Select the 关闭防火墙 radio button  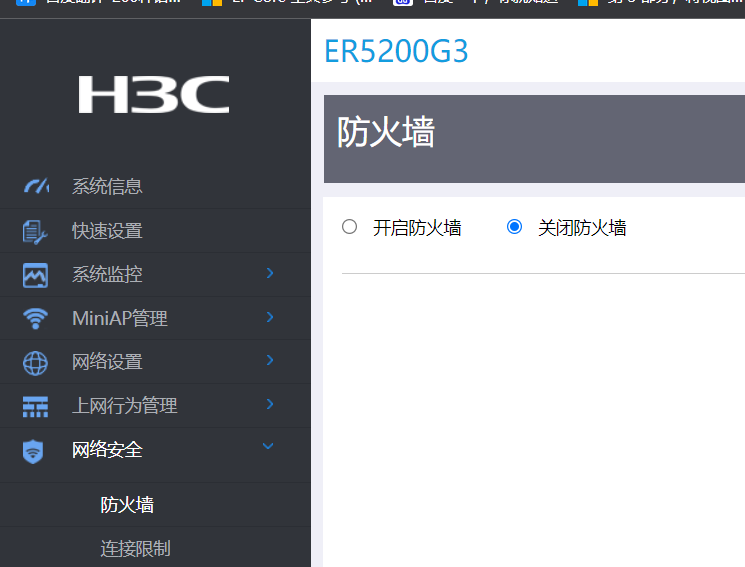tap(514, 227)
